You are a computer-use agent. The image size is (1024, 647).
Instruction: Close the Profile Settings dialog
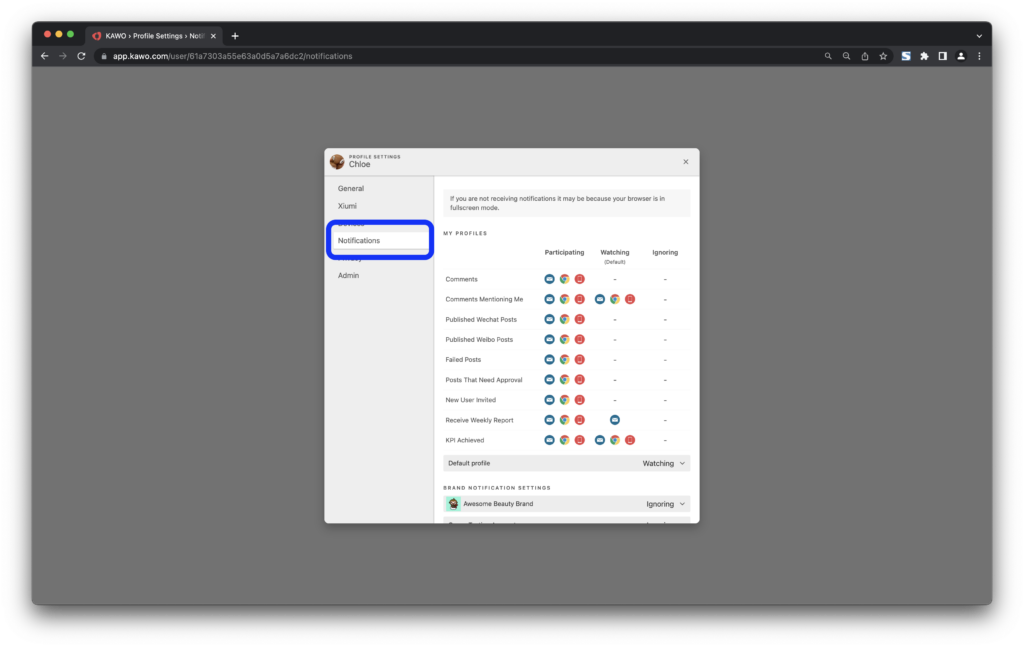(685, 161)
